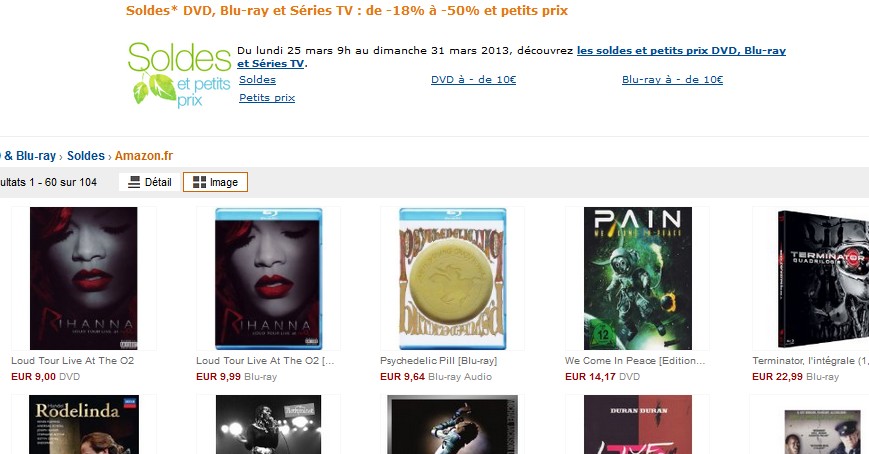Select the Image grid view
The height and width of the screenshot is (454, 869).
215,182
